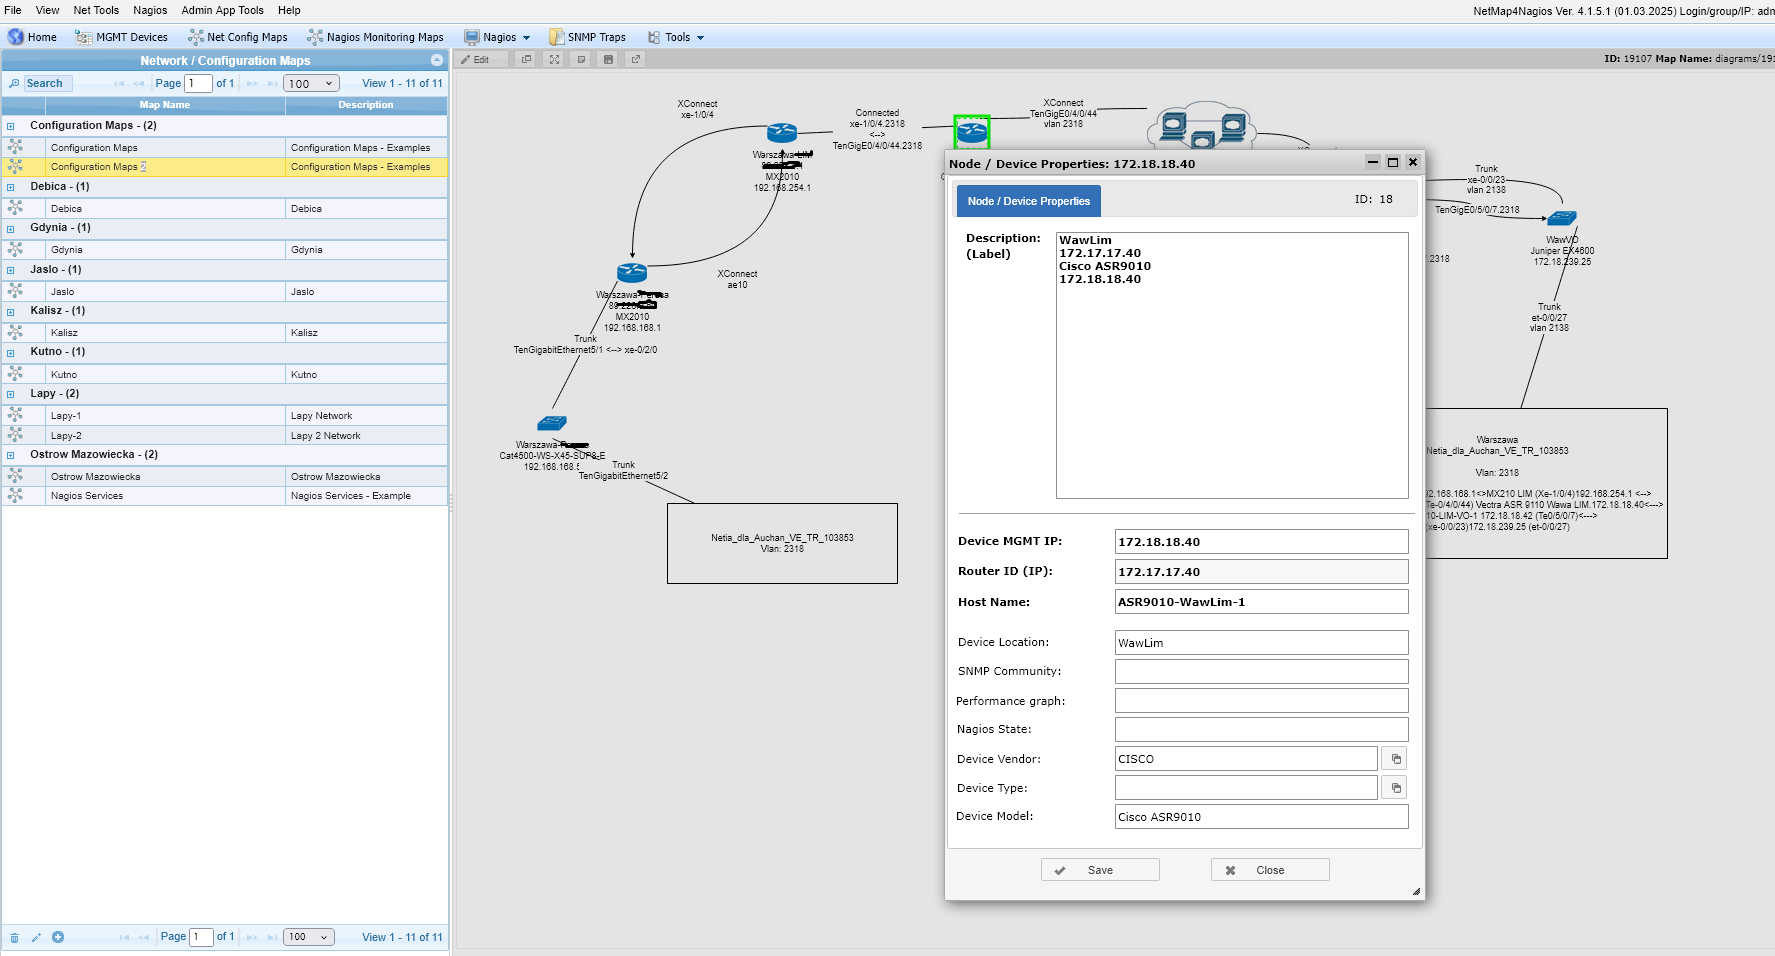Click the Save button in properties dialog
1775x956 pixels.
tap(1099, 870)
